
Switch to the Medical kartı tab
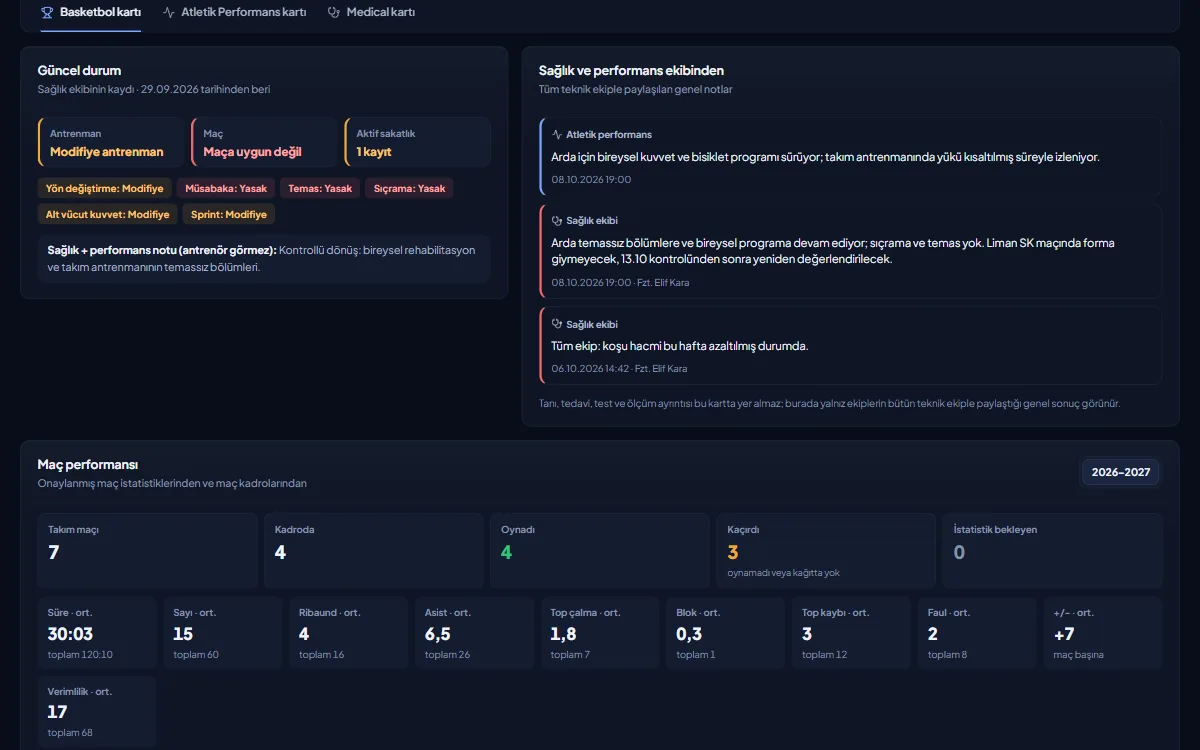371,13
